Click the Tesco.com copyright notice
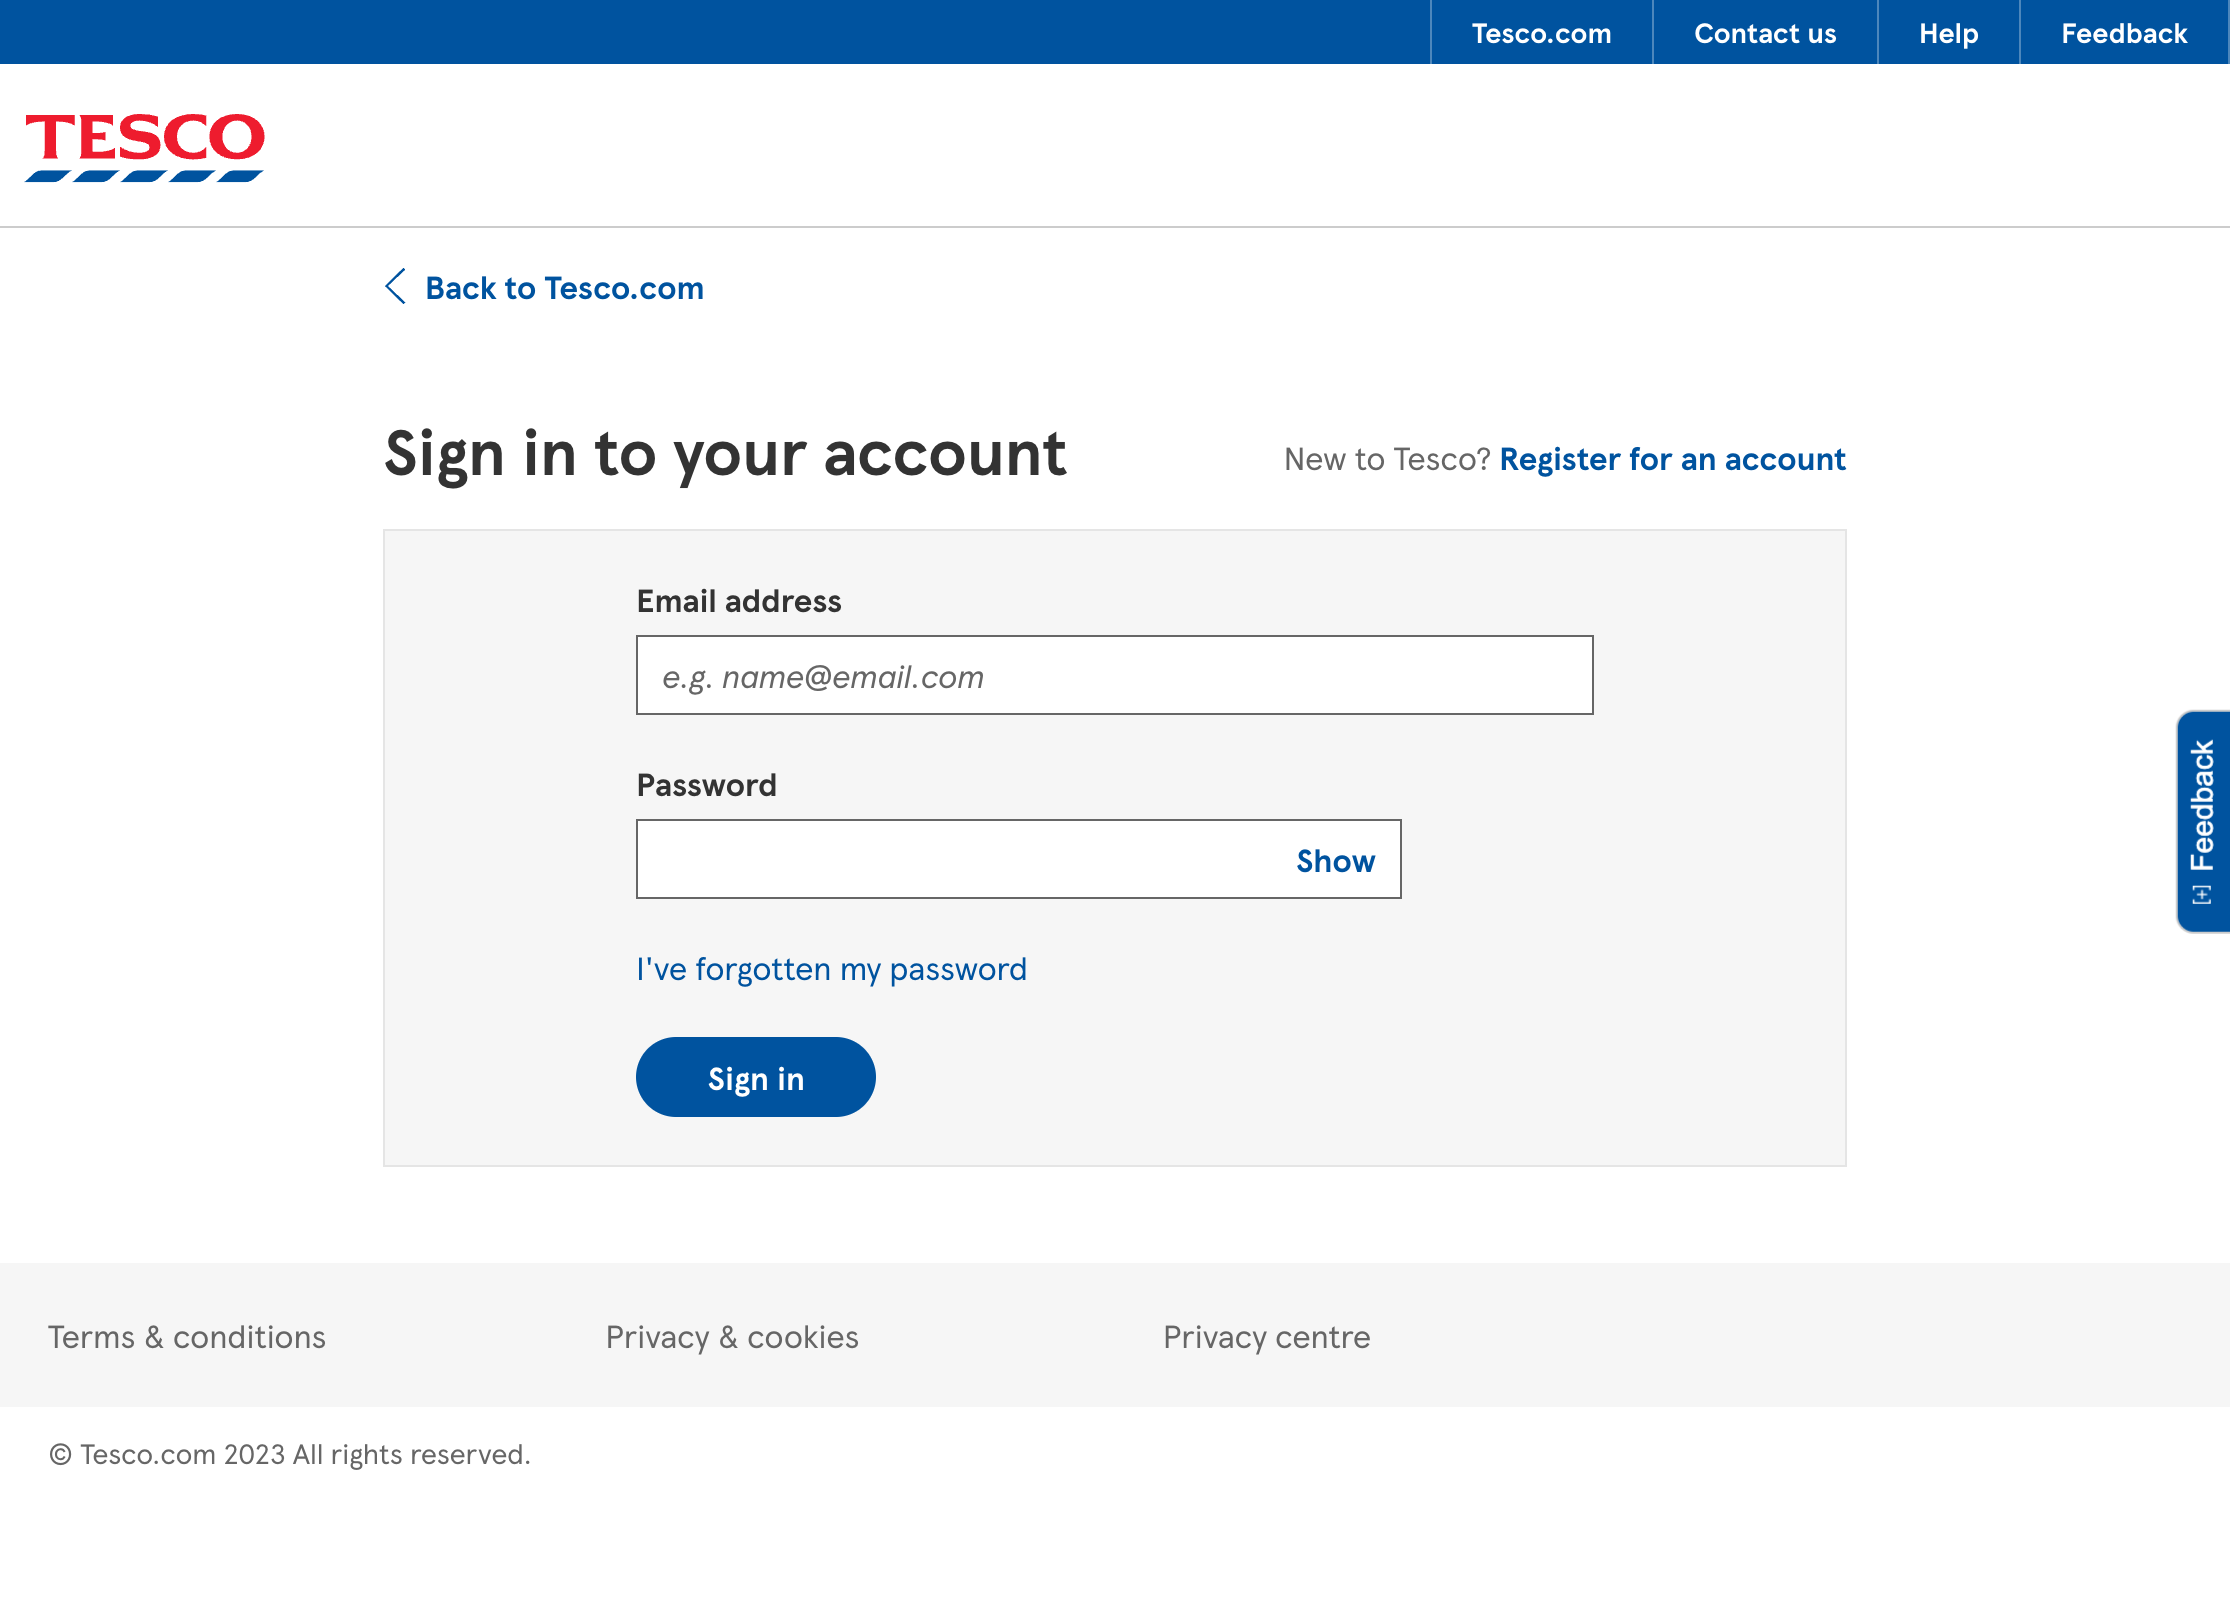This screenshot has height=1600, width=2230. pos(291,1454)
